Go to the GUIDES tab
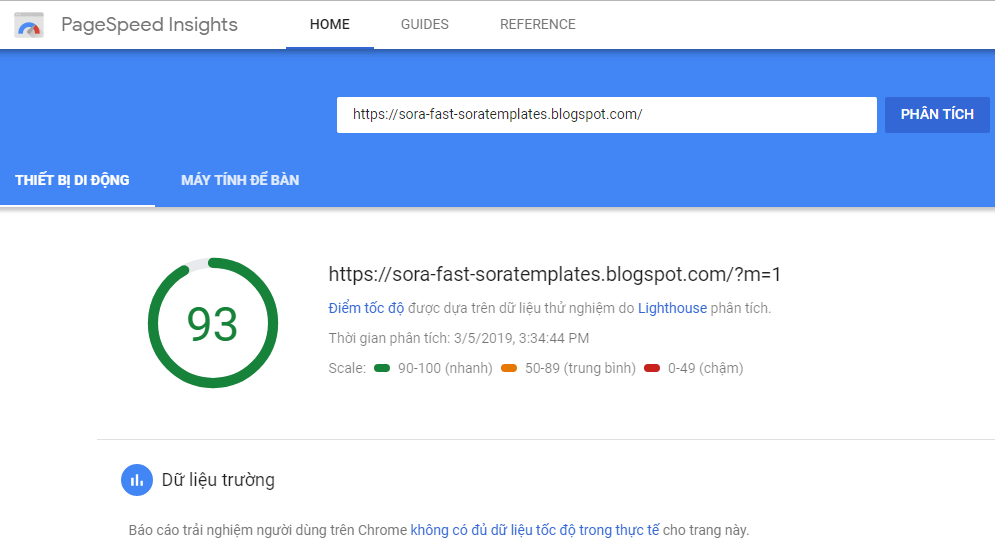 [x=425, y=24]
